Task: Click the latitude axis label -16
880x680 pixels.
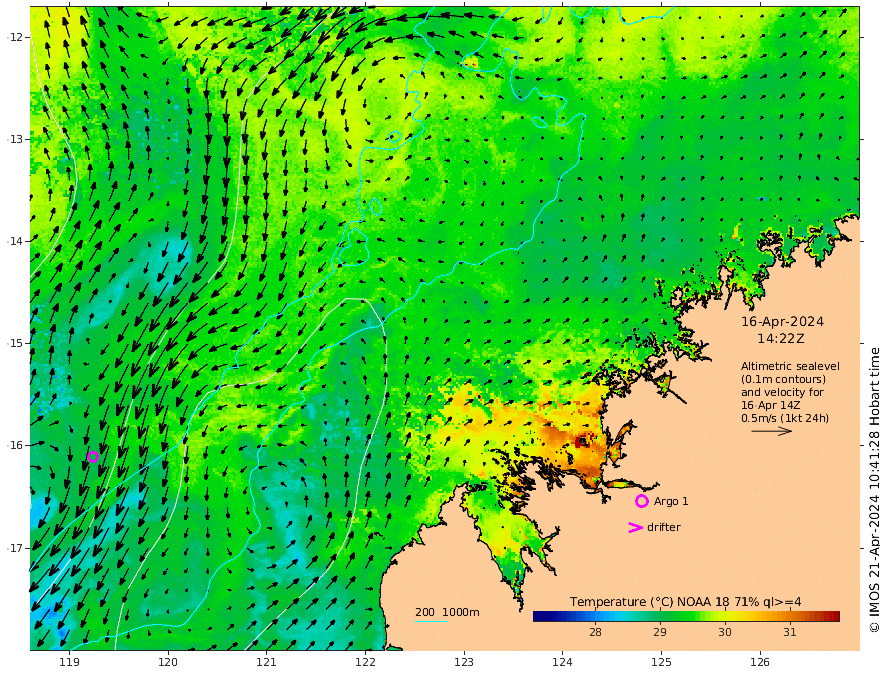Action: pyautogui.click(x=15, y=445)
